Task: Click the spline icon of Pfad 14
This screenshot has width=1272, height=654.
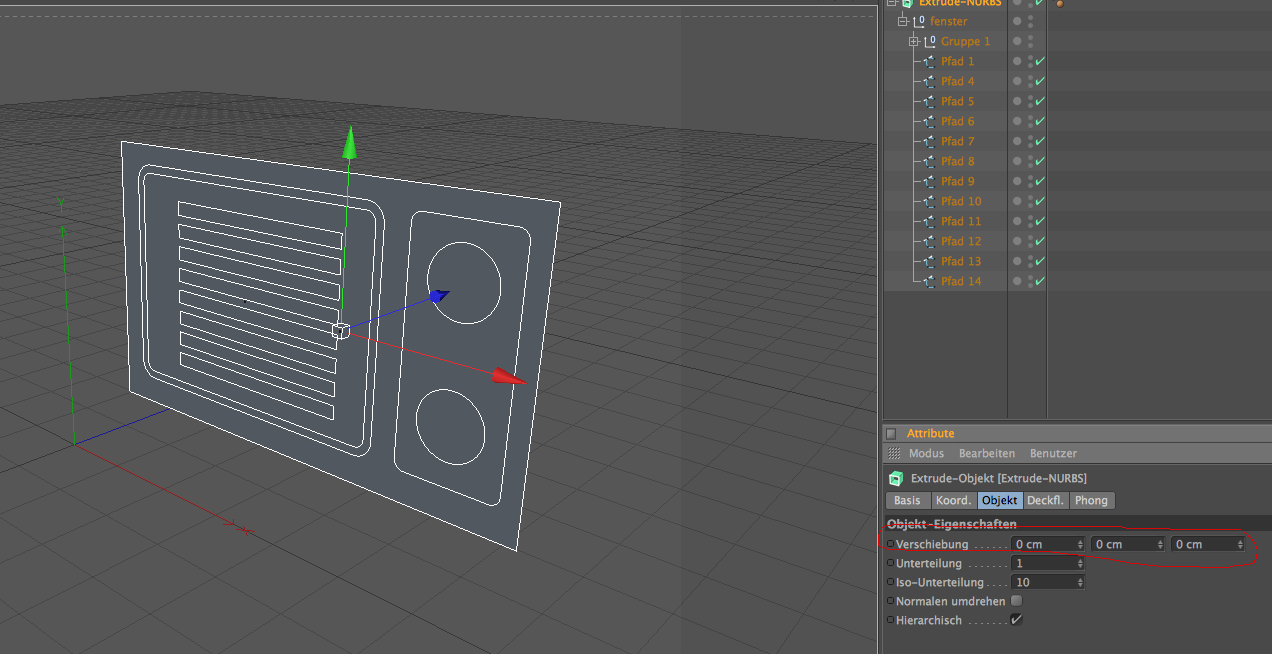Action: click(x=929, y=281)
